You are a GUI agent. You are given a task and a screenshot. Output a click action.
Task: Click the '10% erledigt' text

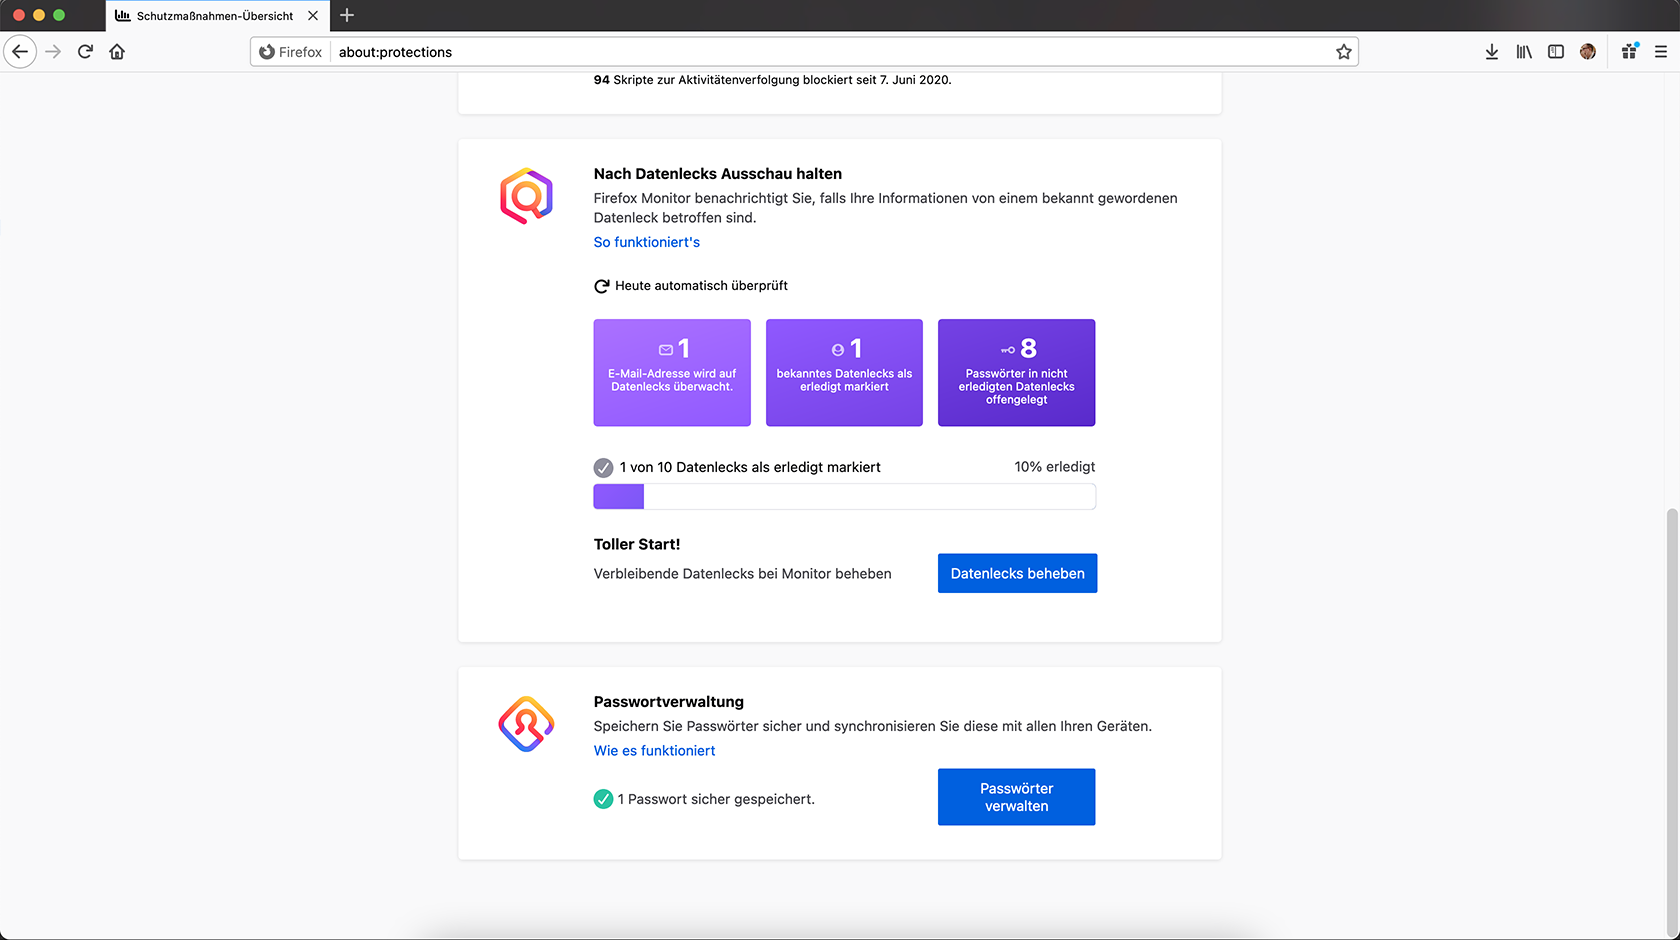coord(1055,467)
